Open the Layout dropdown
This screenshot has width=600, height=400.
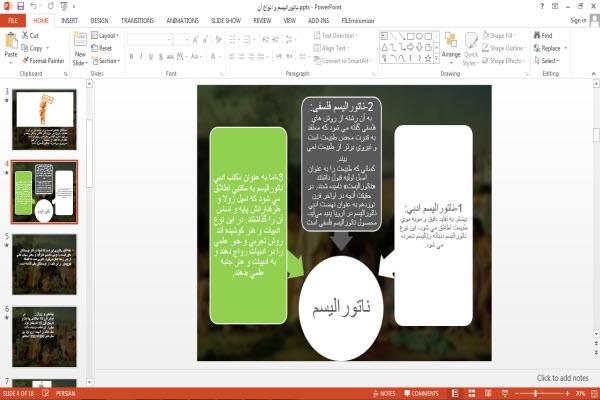pos(105,36)
